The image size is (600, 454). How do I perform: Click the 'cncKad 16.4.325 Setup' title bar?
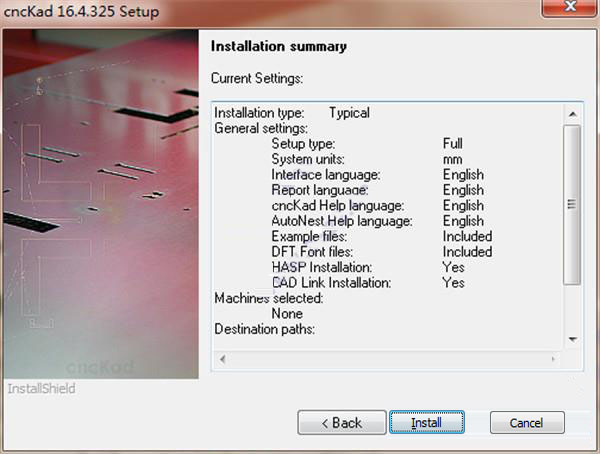pyautogui.click(x=81, y=11)
